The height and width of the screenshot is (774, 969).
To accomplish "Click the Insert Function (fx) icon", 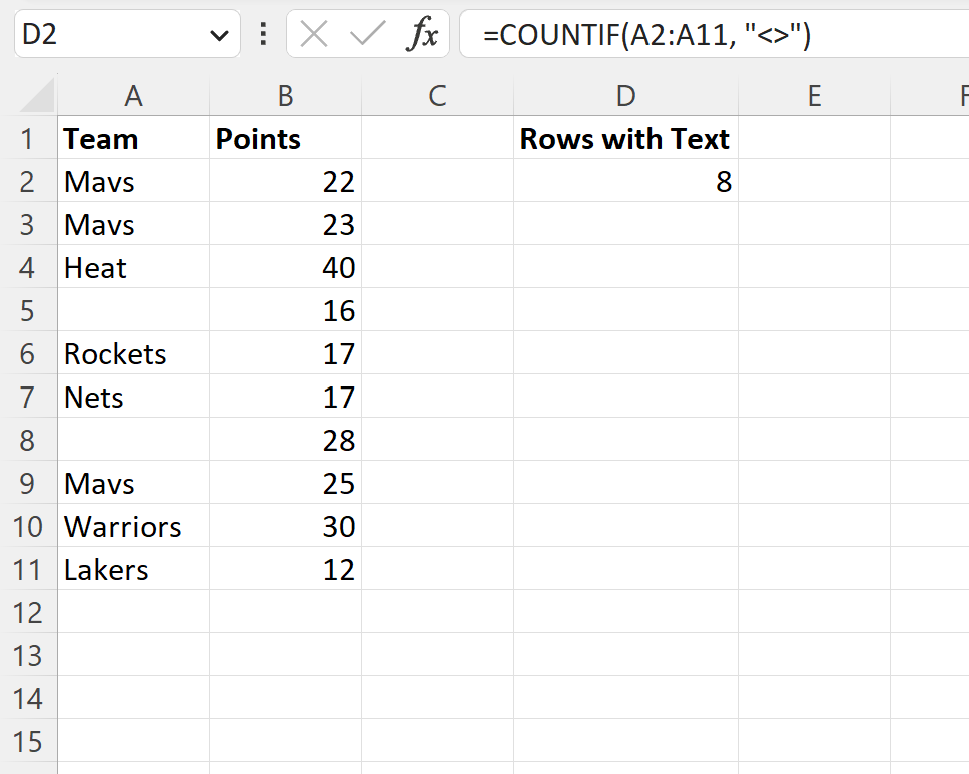I will click(x=426, y=33).
